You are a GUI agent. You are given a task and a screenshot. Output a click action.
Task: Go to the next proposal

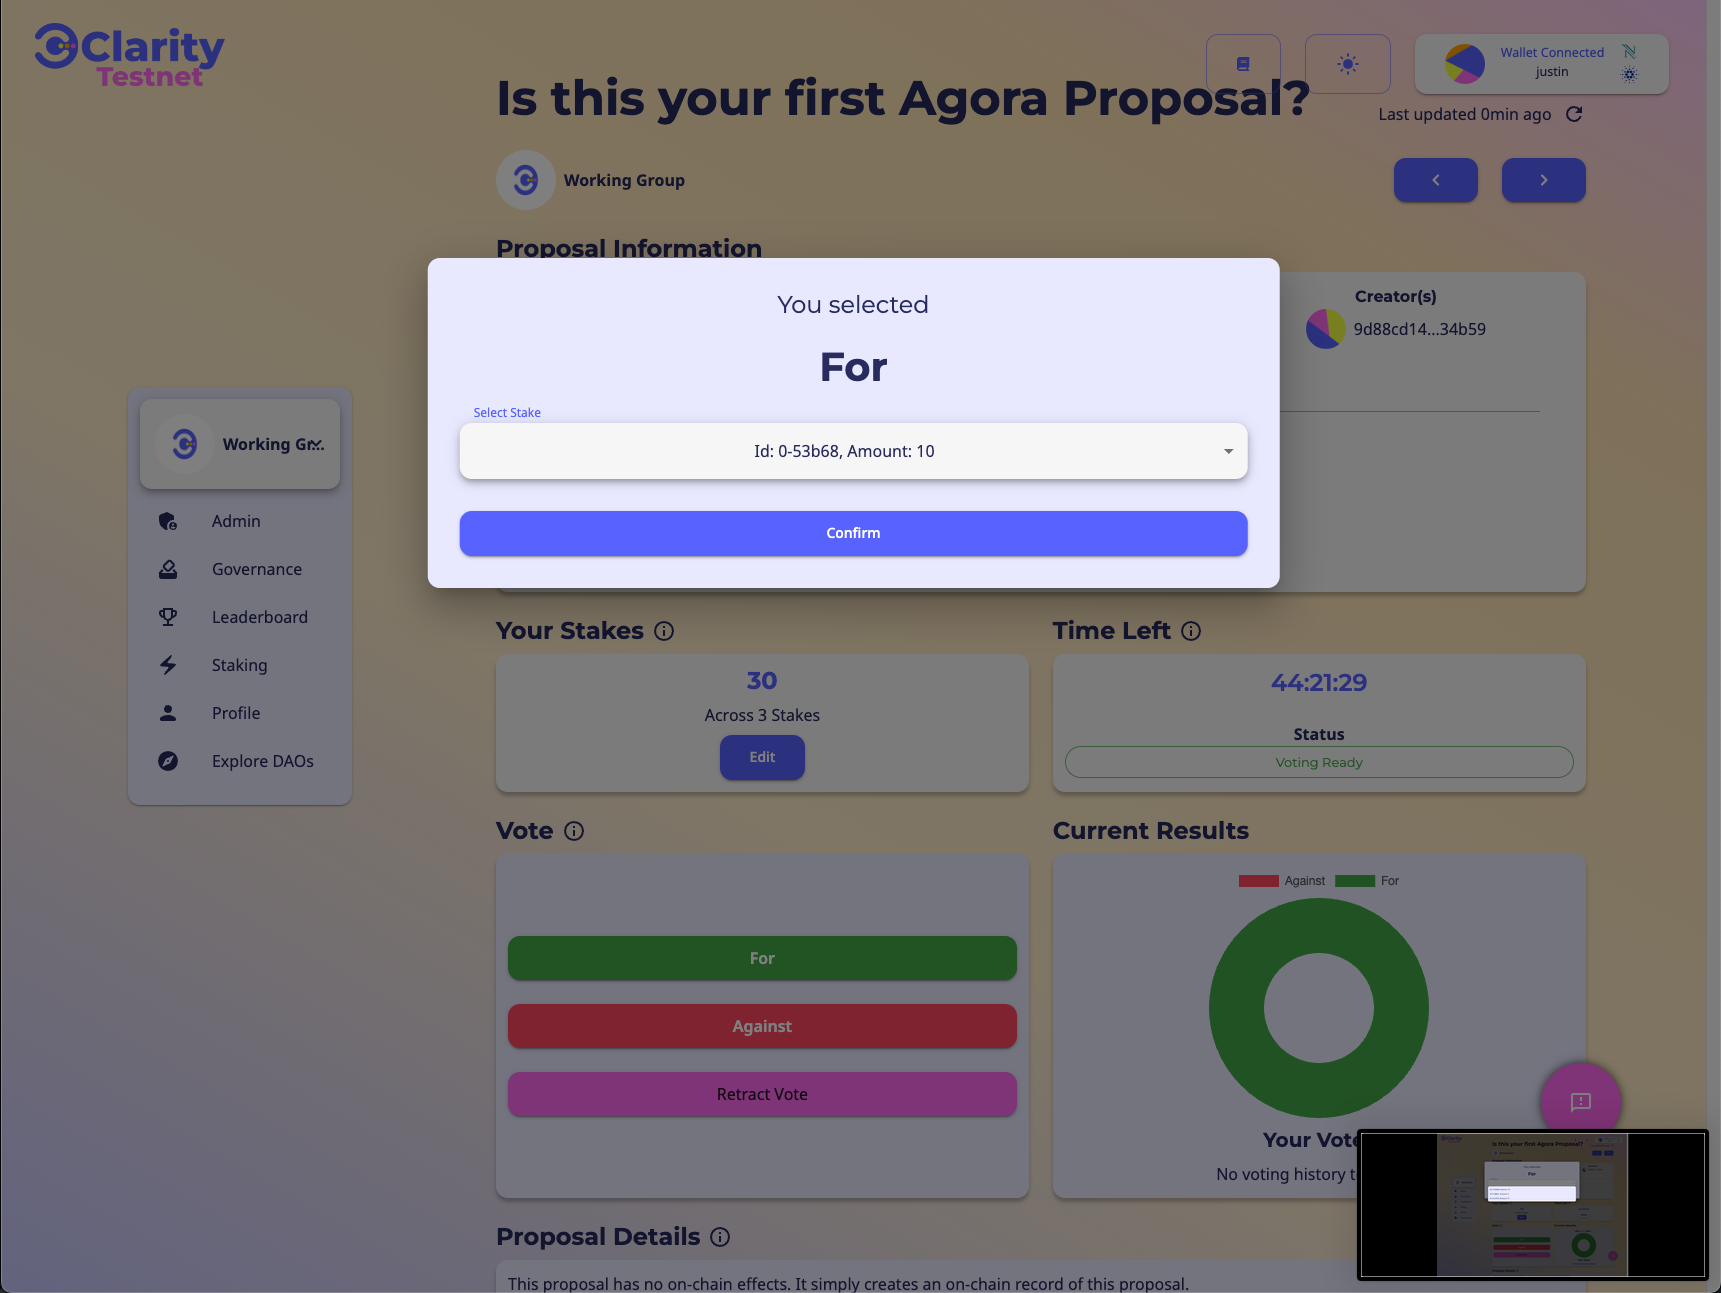coord(1543,180)
